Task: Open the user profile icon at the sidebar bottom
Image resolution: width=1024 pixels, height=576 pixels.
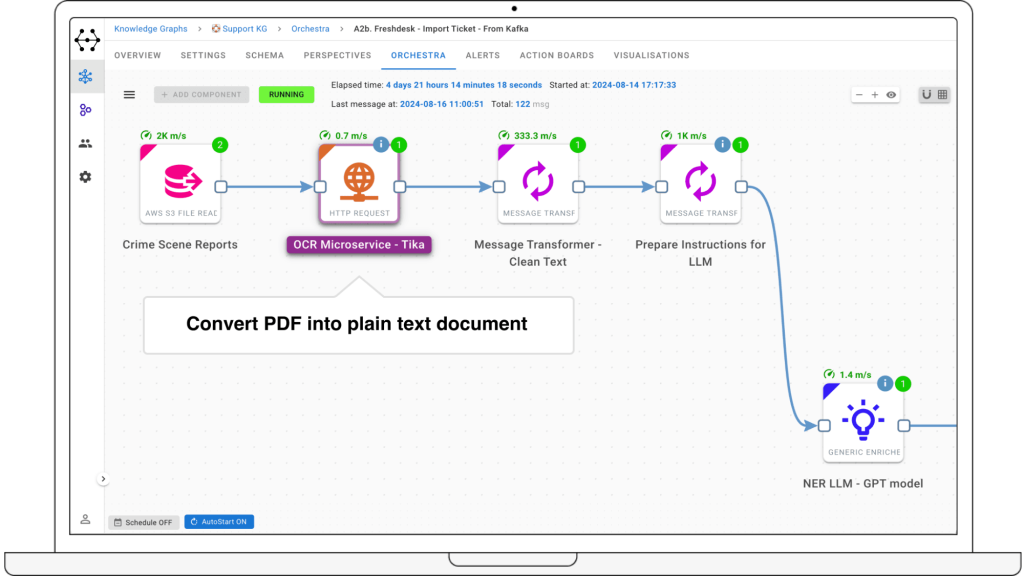Action: [86, 520]
